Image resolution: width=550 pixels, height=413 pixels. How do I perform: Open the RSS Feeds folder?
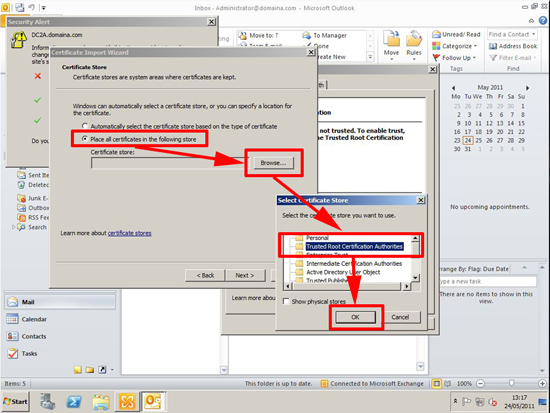pyautogui.click(x=33, y=218)
